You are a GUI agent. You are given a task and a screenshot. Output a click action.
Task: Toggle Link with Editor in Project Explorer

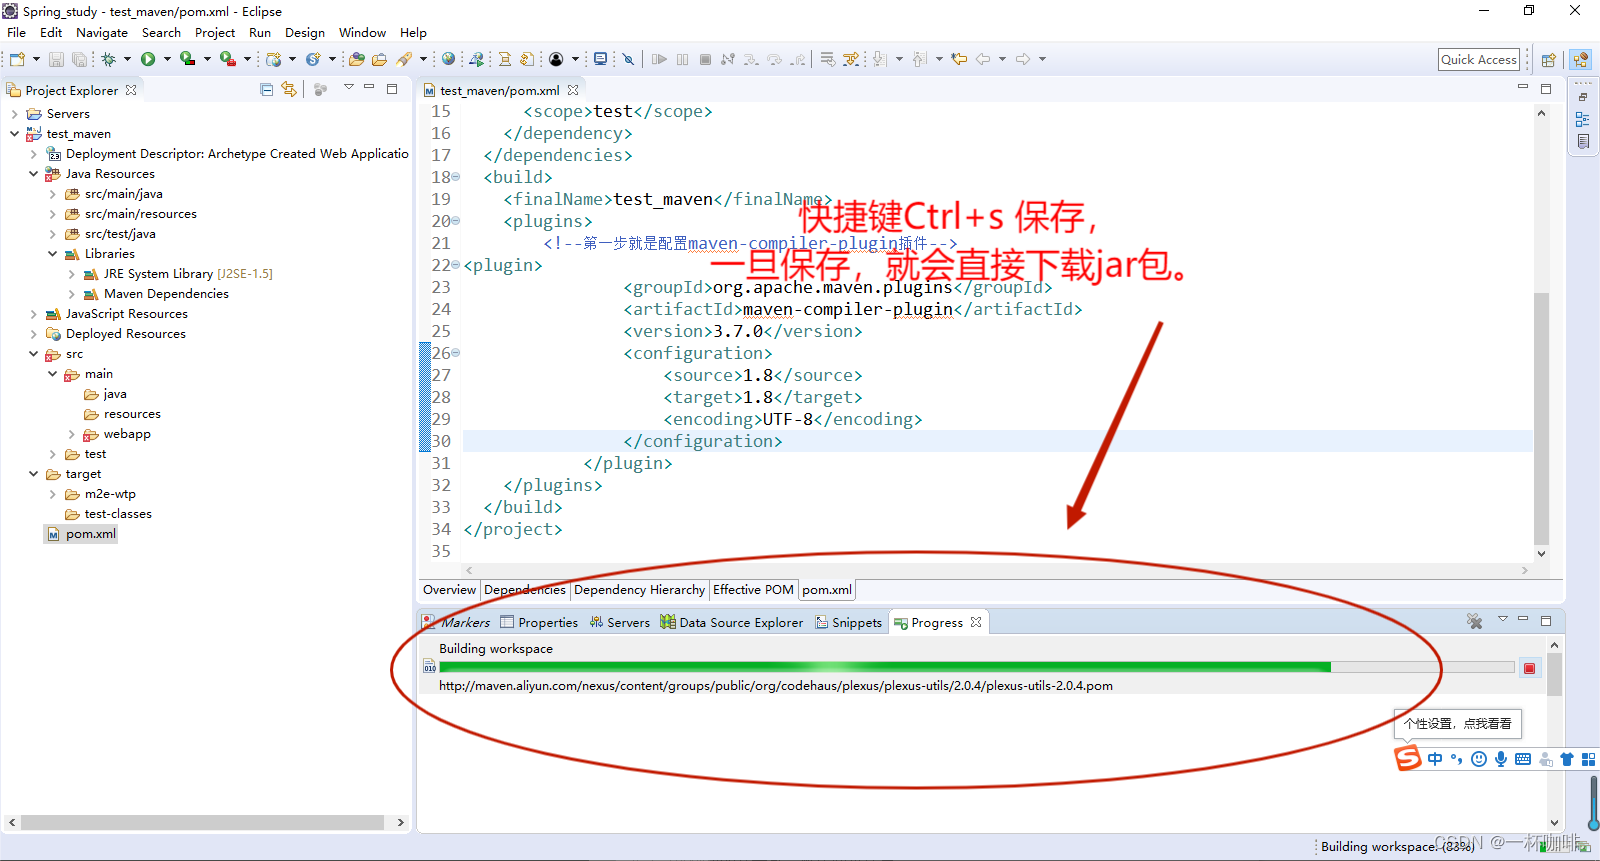click(289, 89)
